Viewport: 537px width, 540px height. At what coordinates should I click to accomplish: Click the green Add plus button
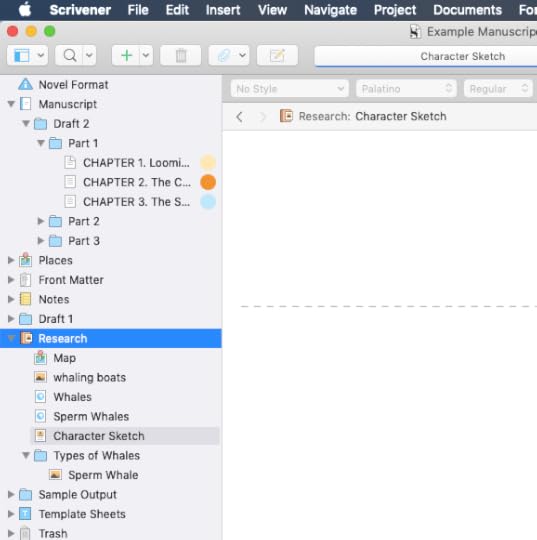[x=127, y=55]
